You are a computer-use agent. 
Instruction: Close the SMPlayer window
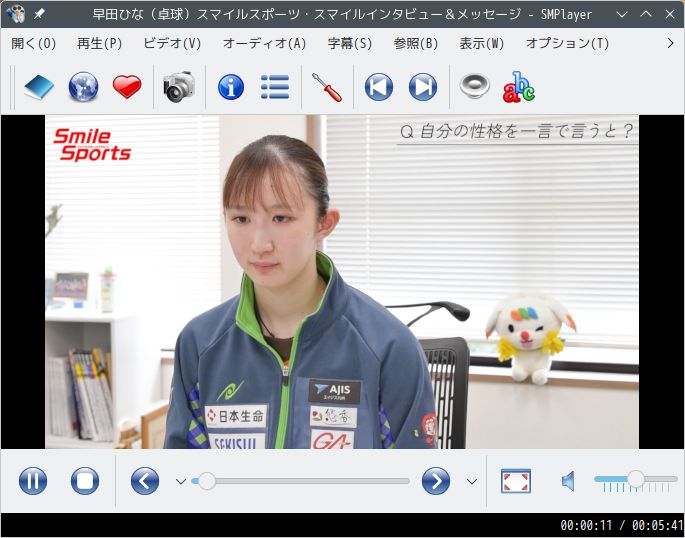tap(670, 14)
